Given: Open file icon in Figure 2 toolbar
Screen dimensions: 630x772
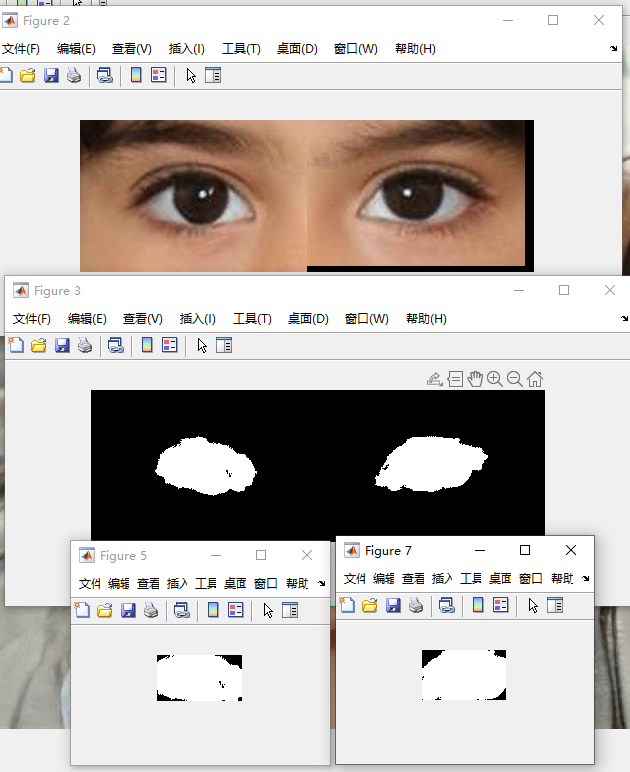Looking at the screenshot, I should (x=28, y=75).
